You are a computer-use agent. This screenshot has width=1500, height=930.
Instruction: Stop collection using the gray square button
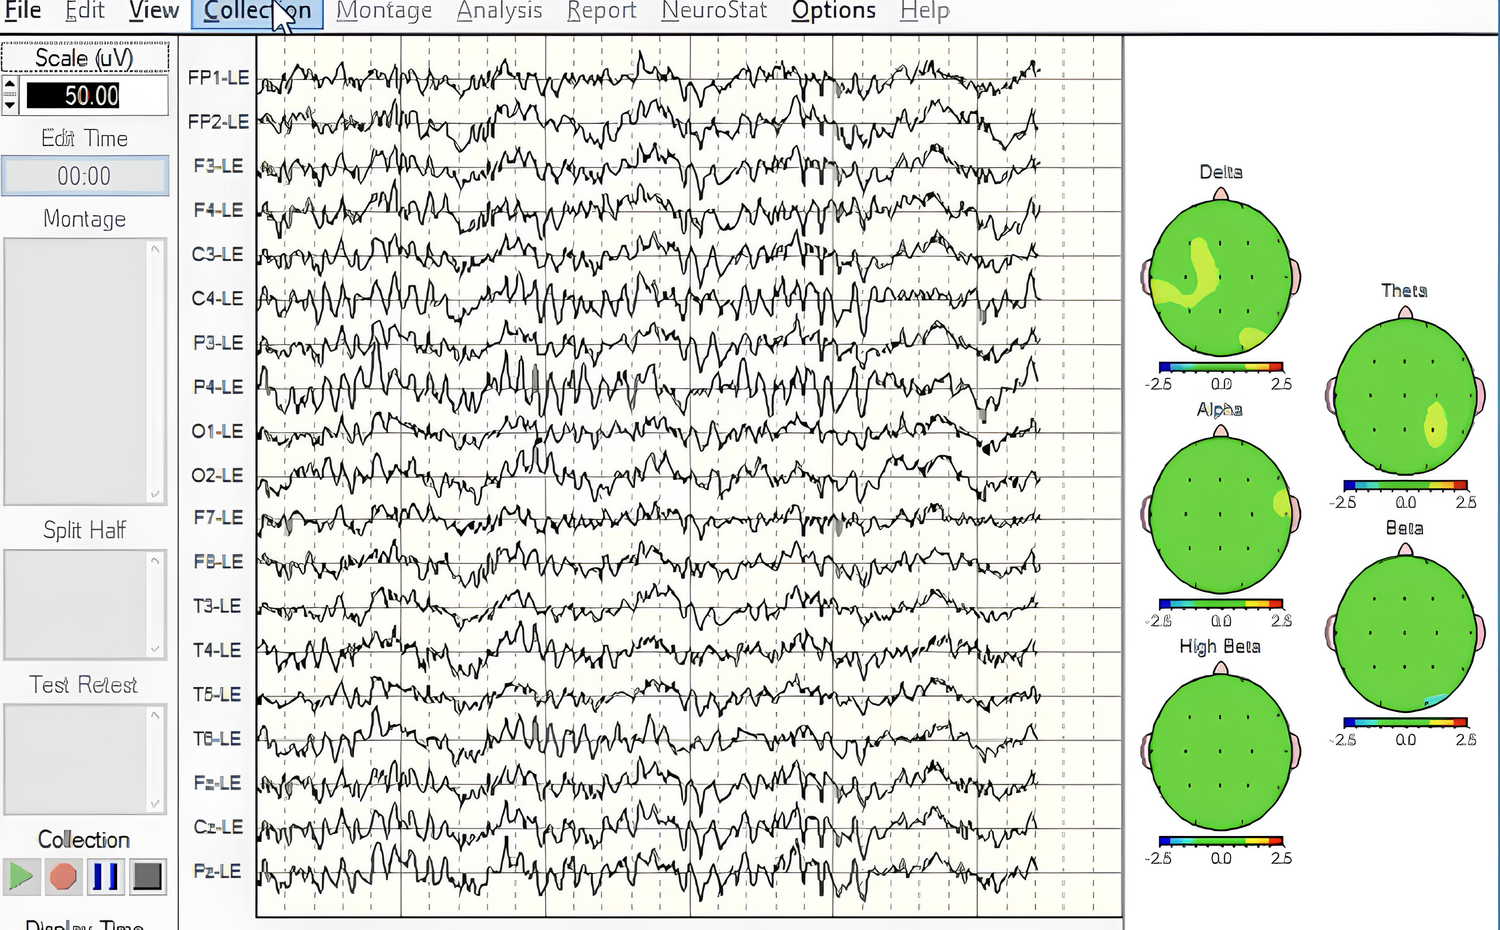147,877
